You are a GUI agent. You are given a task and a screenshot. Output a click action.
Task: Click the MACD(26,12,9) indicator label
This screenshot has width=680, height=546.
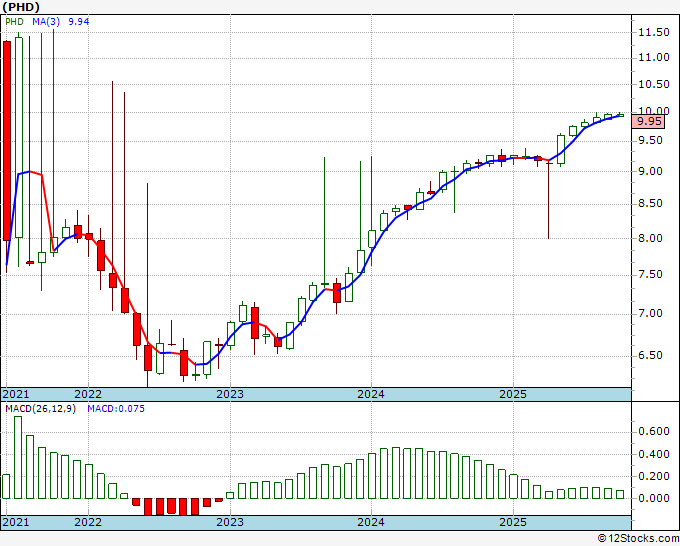tap(40, 409)
